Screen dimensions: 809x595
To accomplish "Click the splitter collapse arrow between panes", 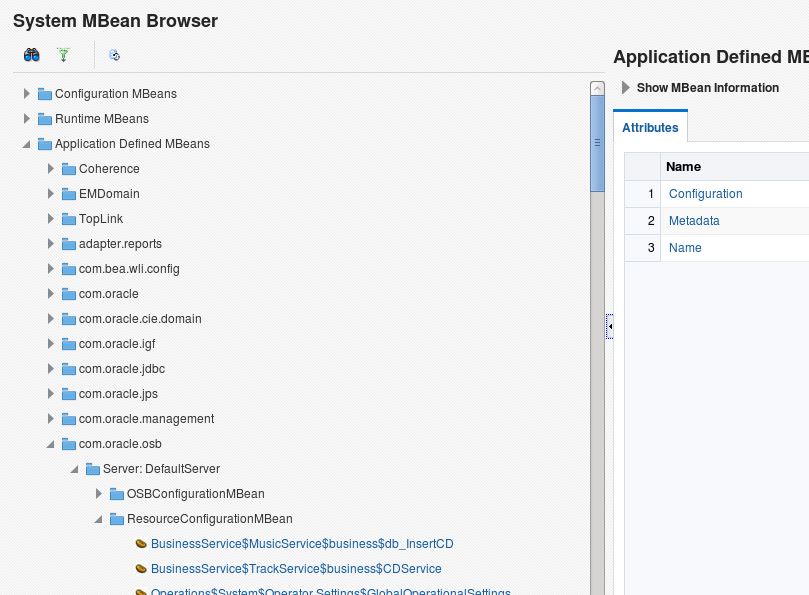I will [609, 326].
